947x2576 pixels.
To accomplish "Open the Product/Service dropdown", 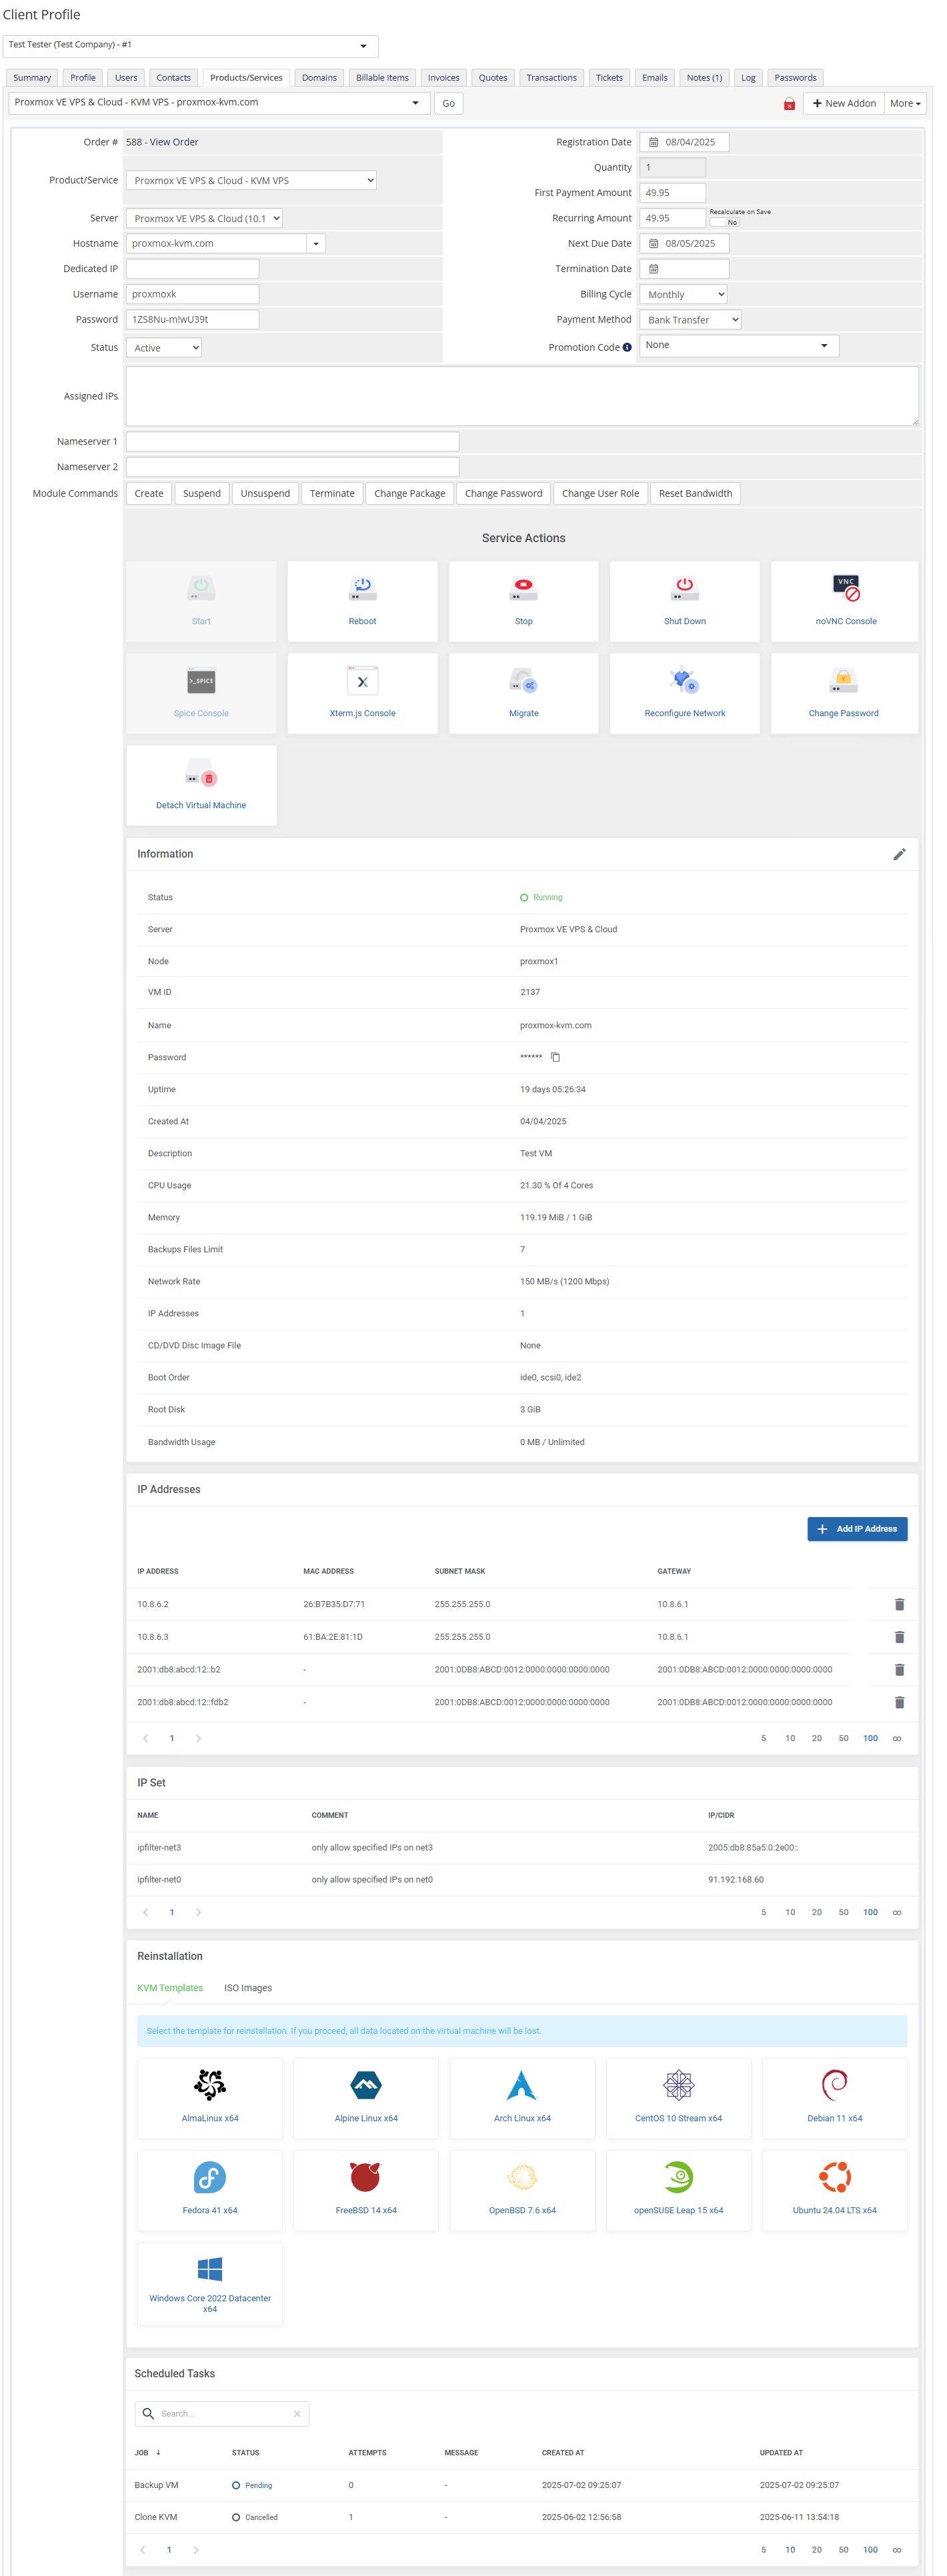I will click(251, 181).
